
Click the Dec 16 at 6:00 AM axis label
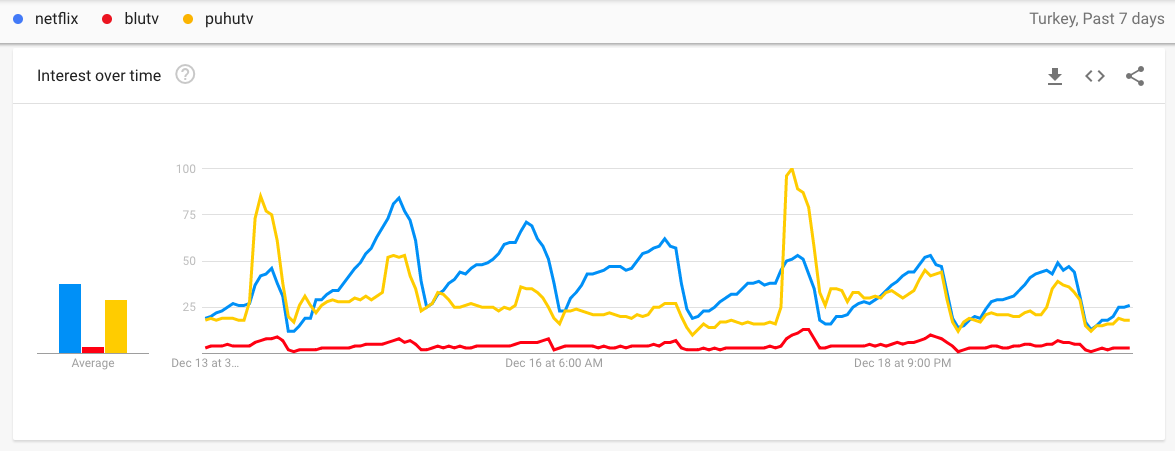554,364
